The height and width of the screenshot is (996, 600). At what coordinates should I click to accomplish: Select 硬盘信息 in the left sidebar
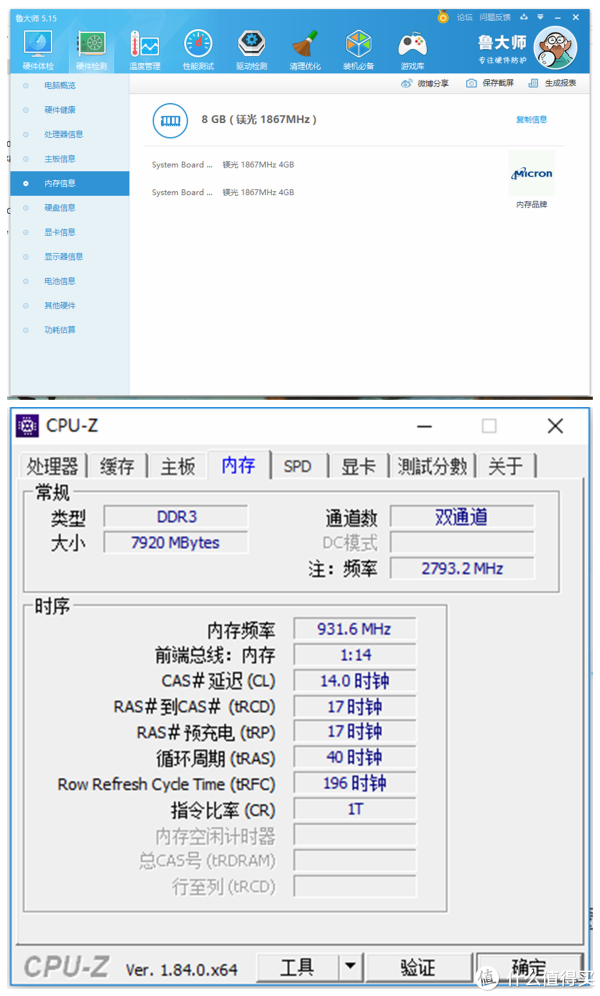tap(60, 208)
